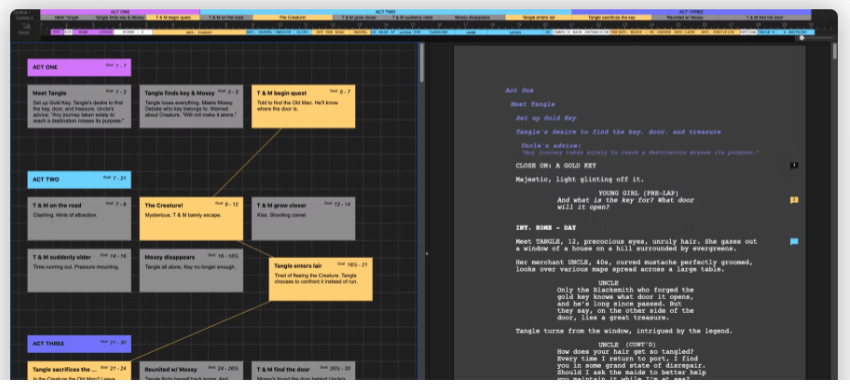Select 'Mossy disappears' segment in Outline 2 timeline

click(x=472, y=18)
